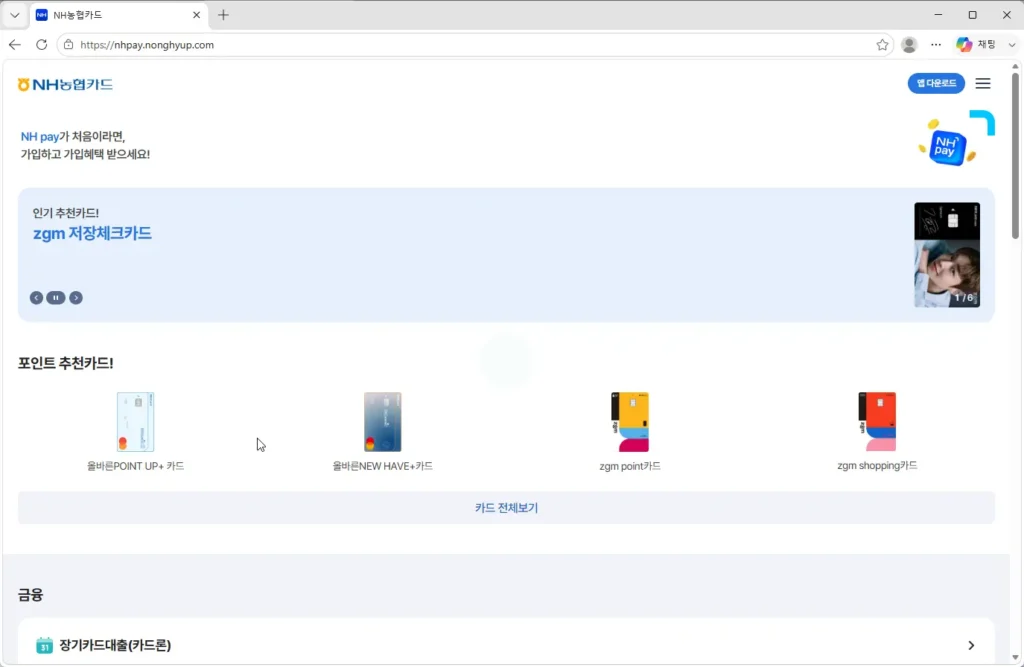The height and width of the screenshot is (667, 1024).
Task: Expand the dropdown arrow beside 채팅
Action: point(1012,44)
